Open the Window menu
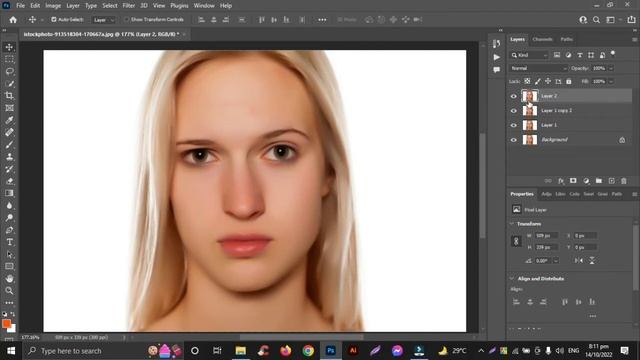The width and height of the screenshot is (640, 360). coord(204,6)
